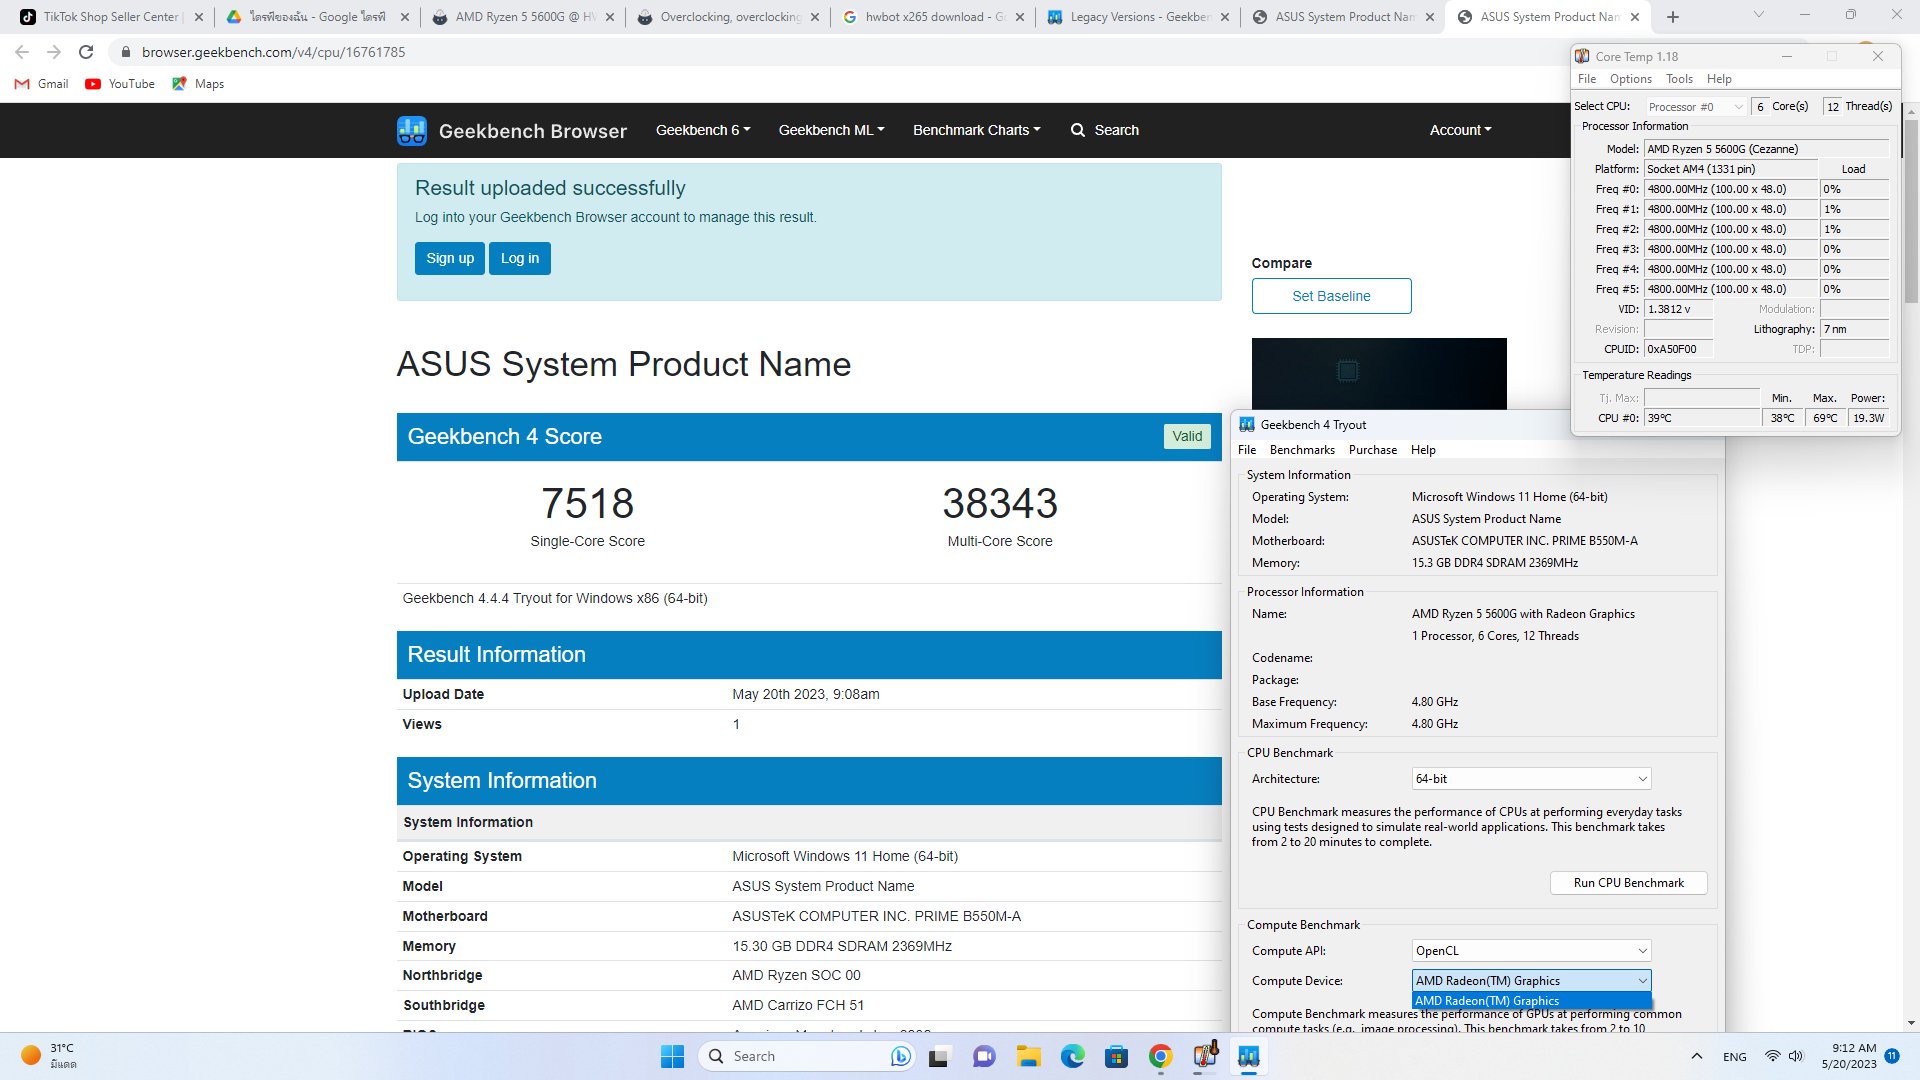Click the Log in button
Image resolution: width=1920 pixels, height=1080 pixels.
520,258
